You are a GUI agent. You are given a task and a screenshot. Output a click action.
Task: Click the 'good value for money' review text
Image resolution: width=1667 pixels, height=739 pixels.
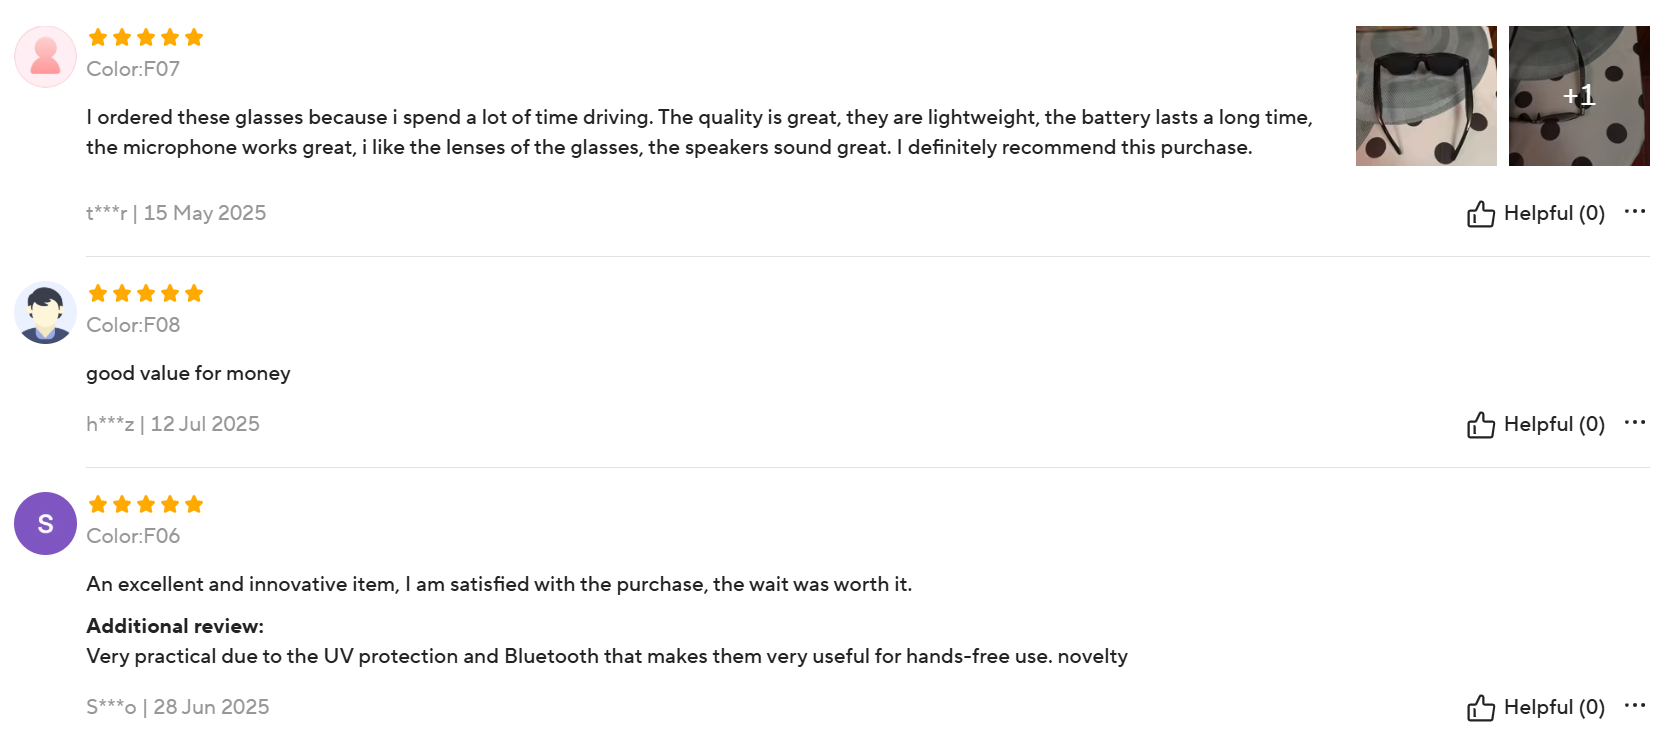[x=188, y=373]
